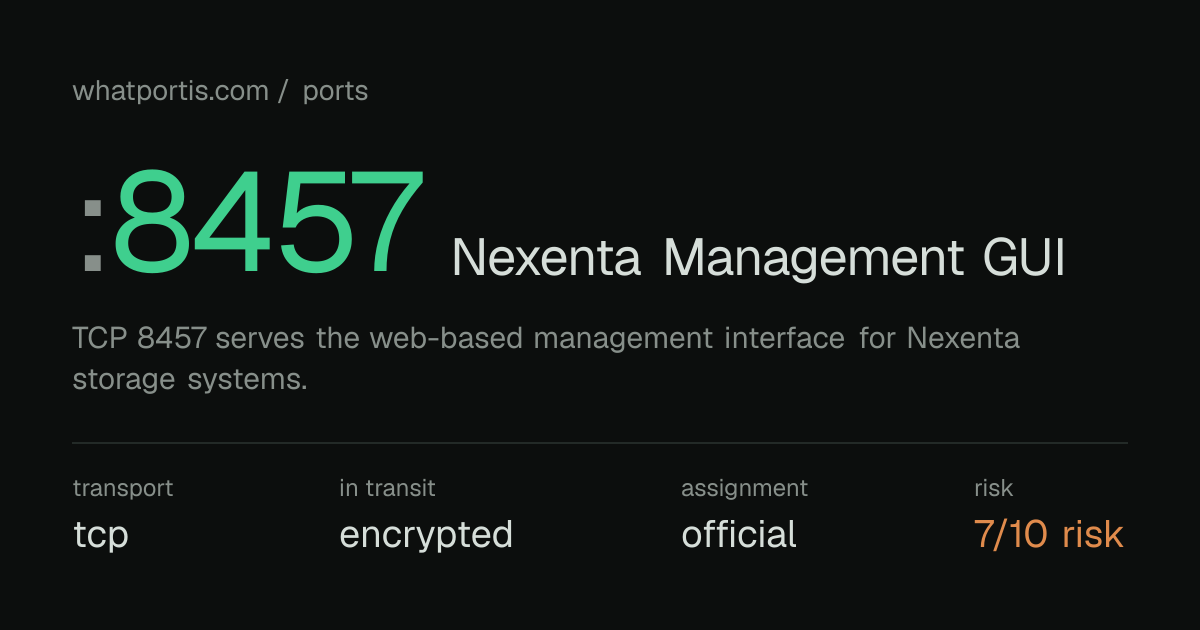
Task: Open the ports breadcrumb link
Action: click(335, 91)
